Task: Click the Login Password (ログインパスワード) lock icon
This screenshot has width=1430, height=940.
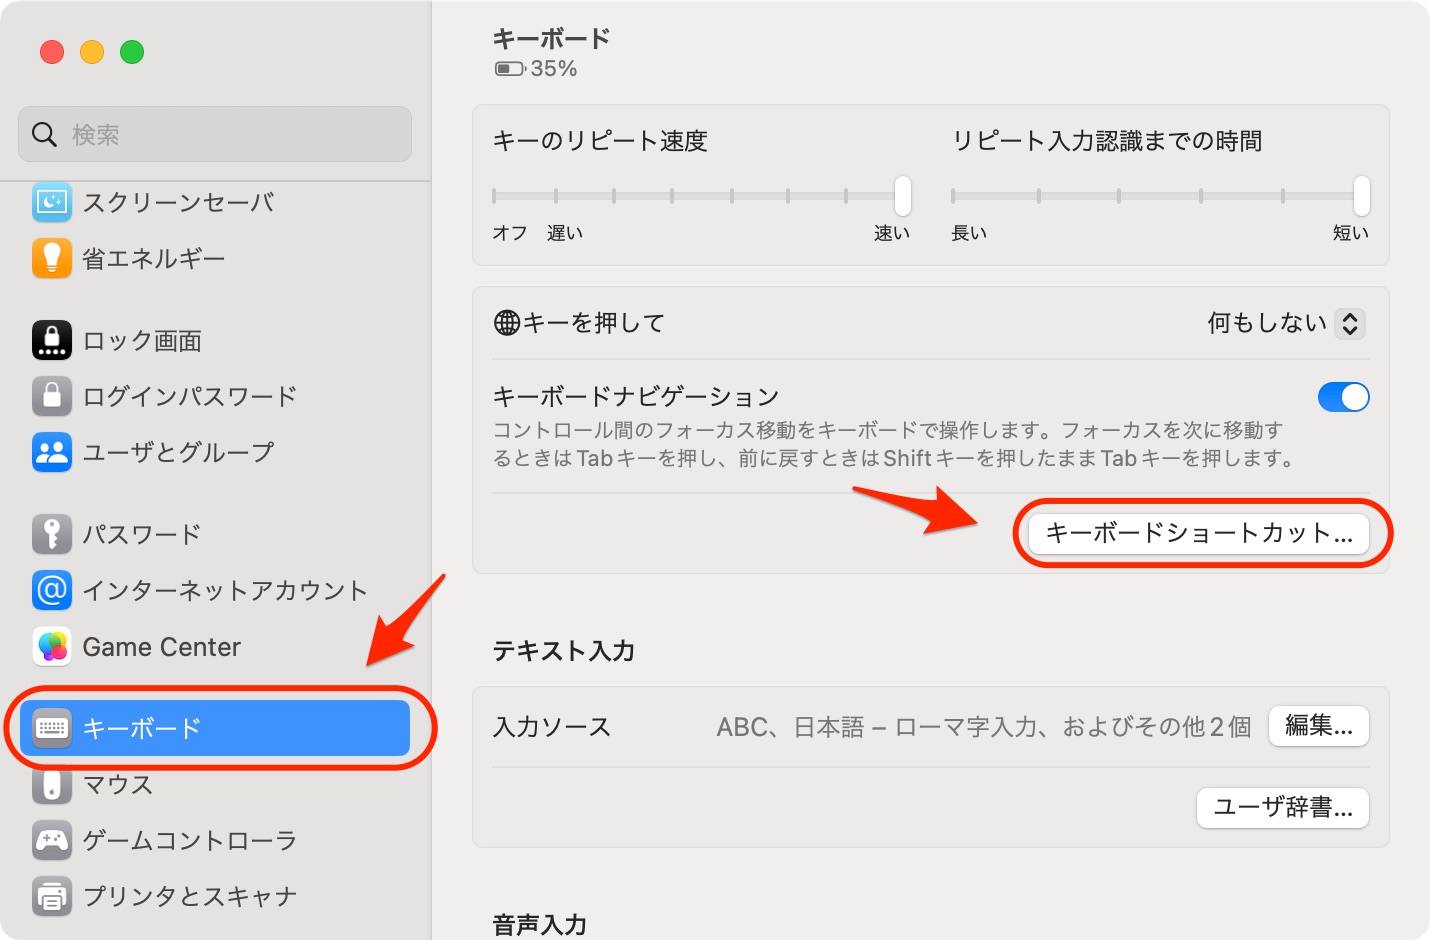Action: pos(52,396)
